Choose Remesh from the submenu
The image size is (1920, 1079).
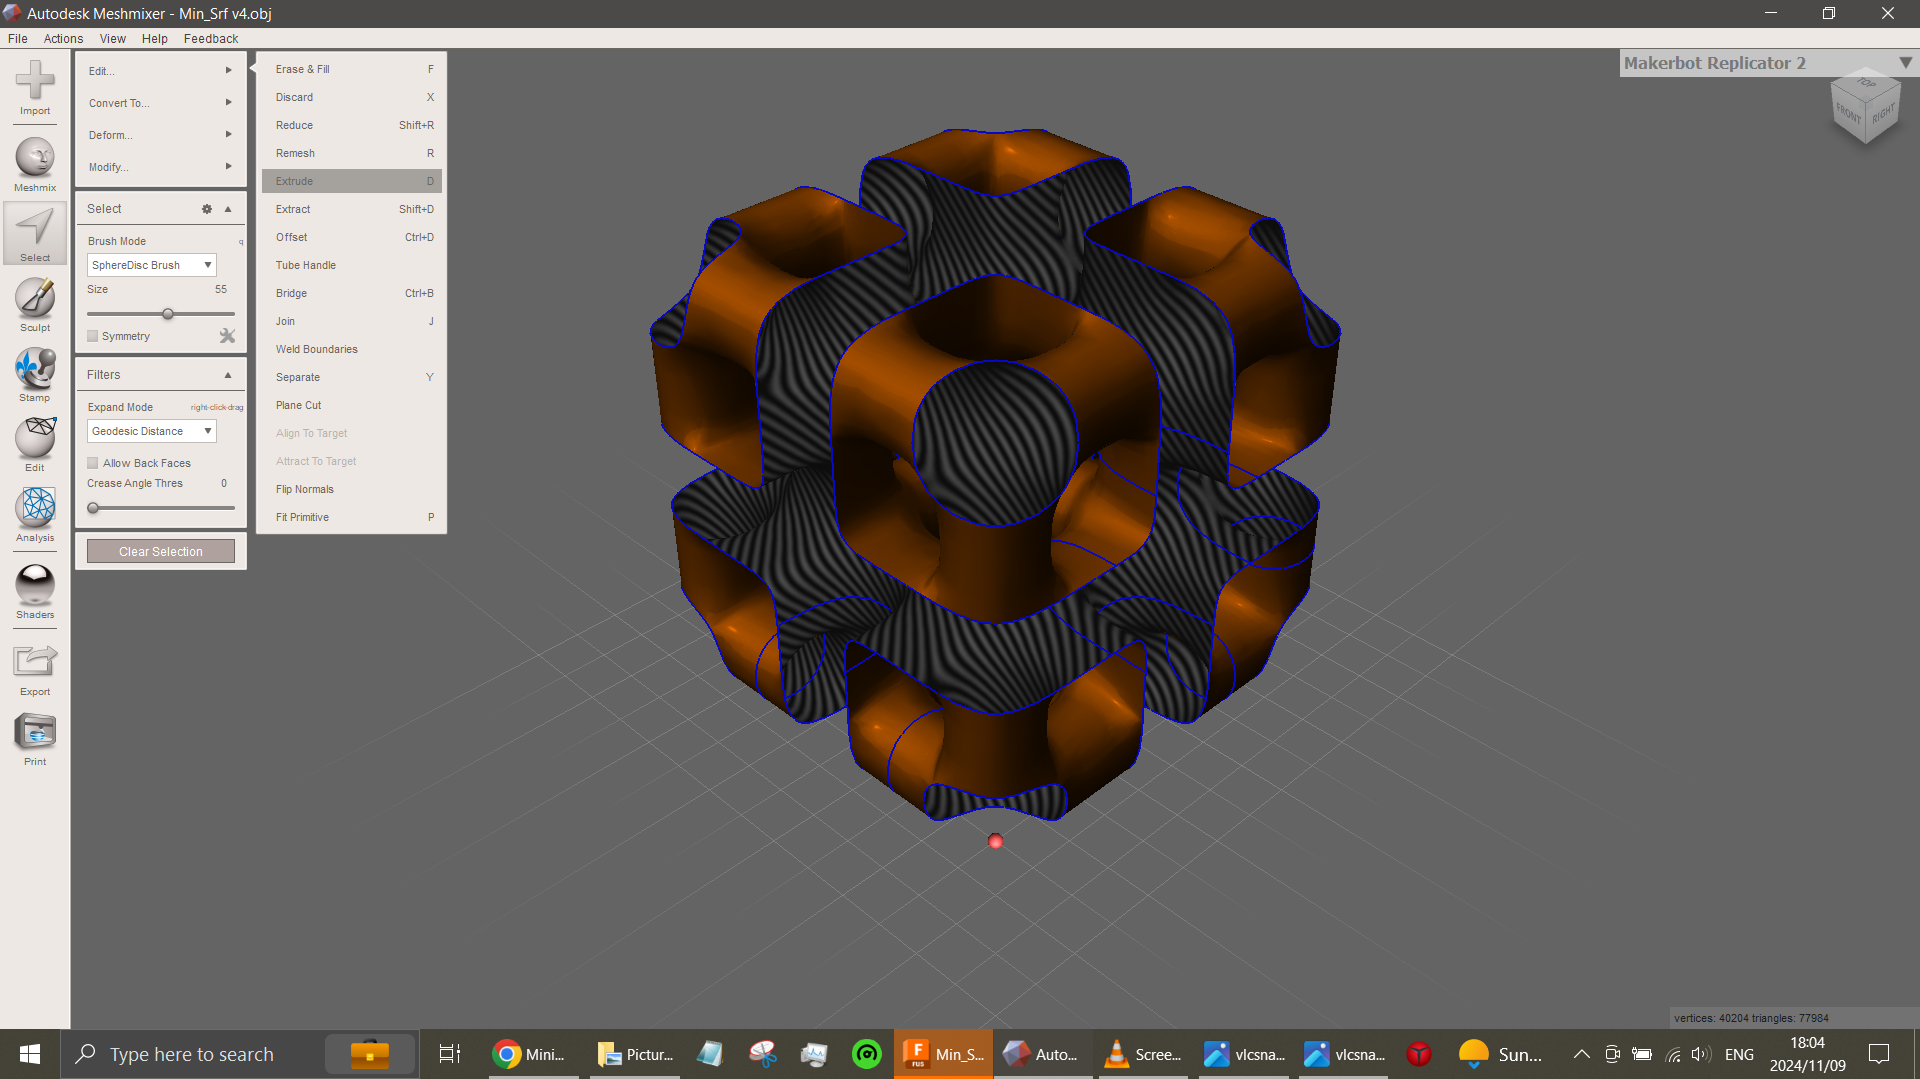tap(352, 153)
